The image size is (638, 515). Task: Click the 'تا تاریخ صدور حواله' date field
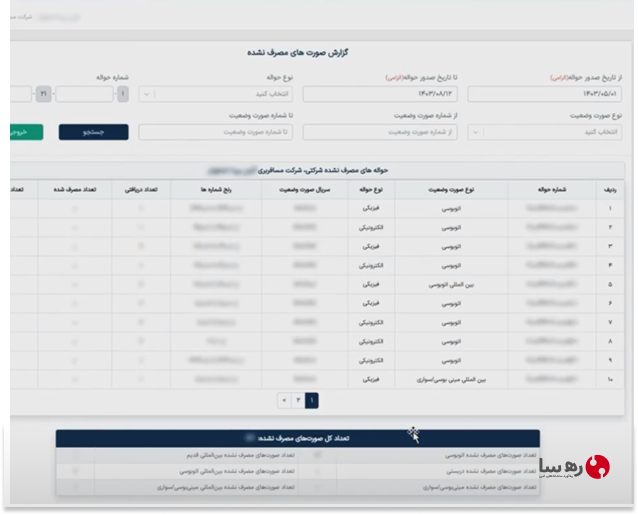380,94
